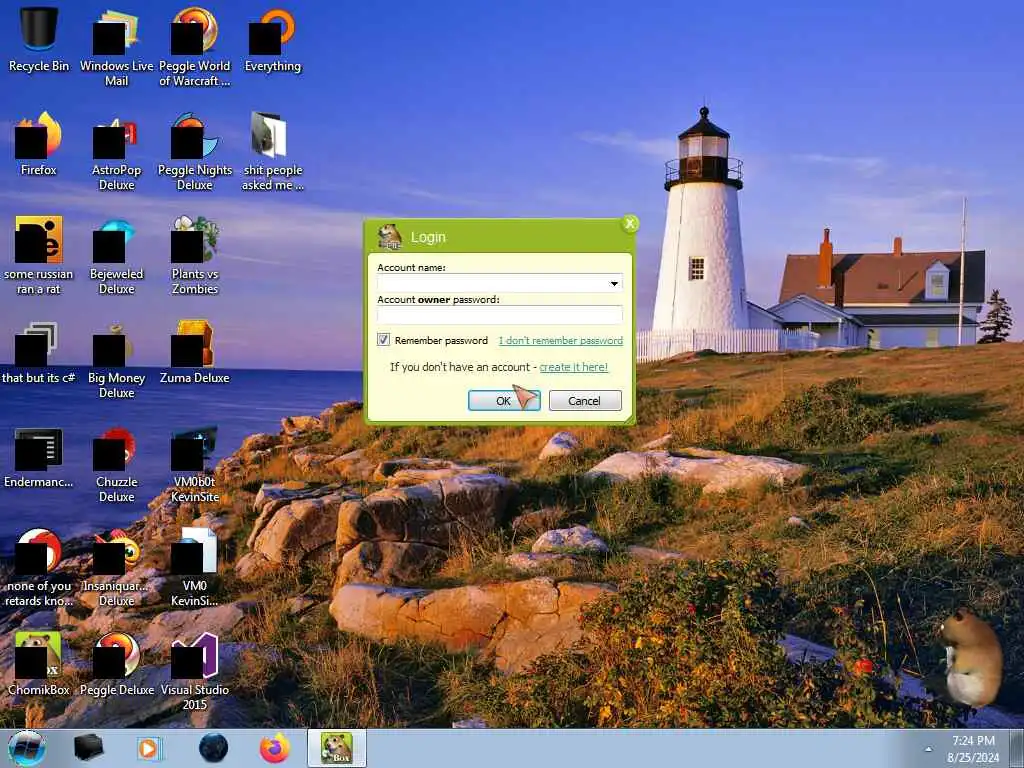Click the Account owner password field
Screen dimensions: 1024x768
(500, 315)
